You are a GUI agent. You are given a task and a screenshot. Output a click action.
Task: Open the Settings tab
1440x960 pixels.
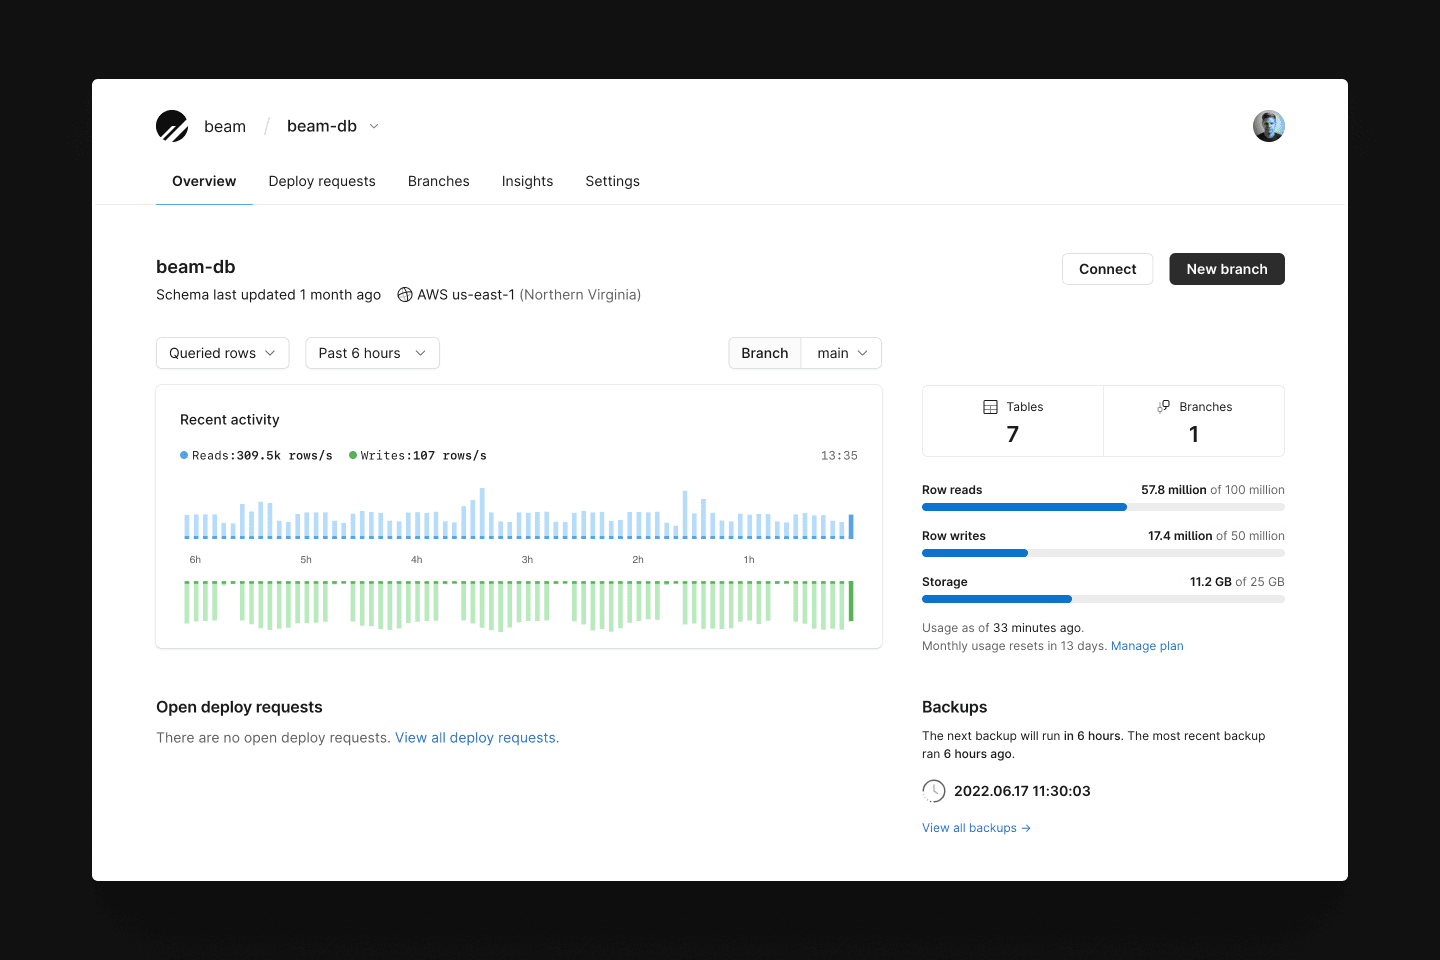point(612,181)
